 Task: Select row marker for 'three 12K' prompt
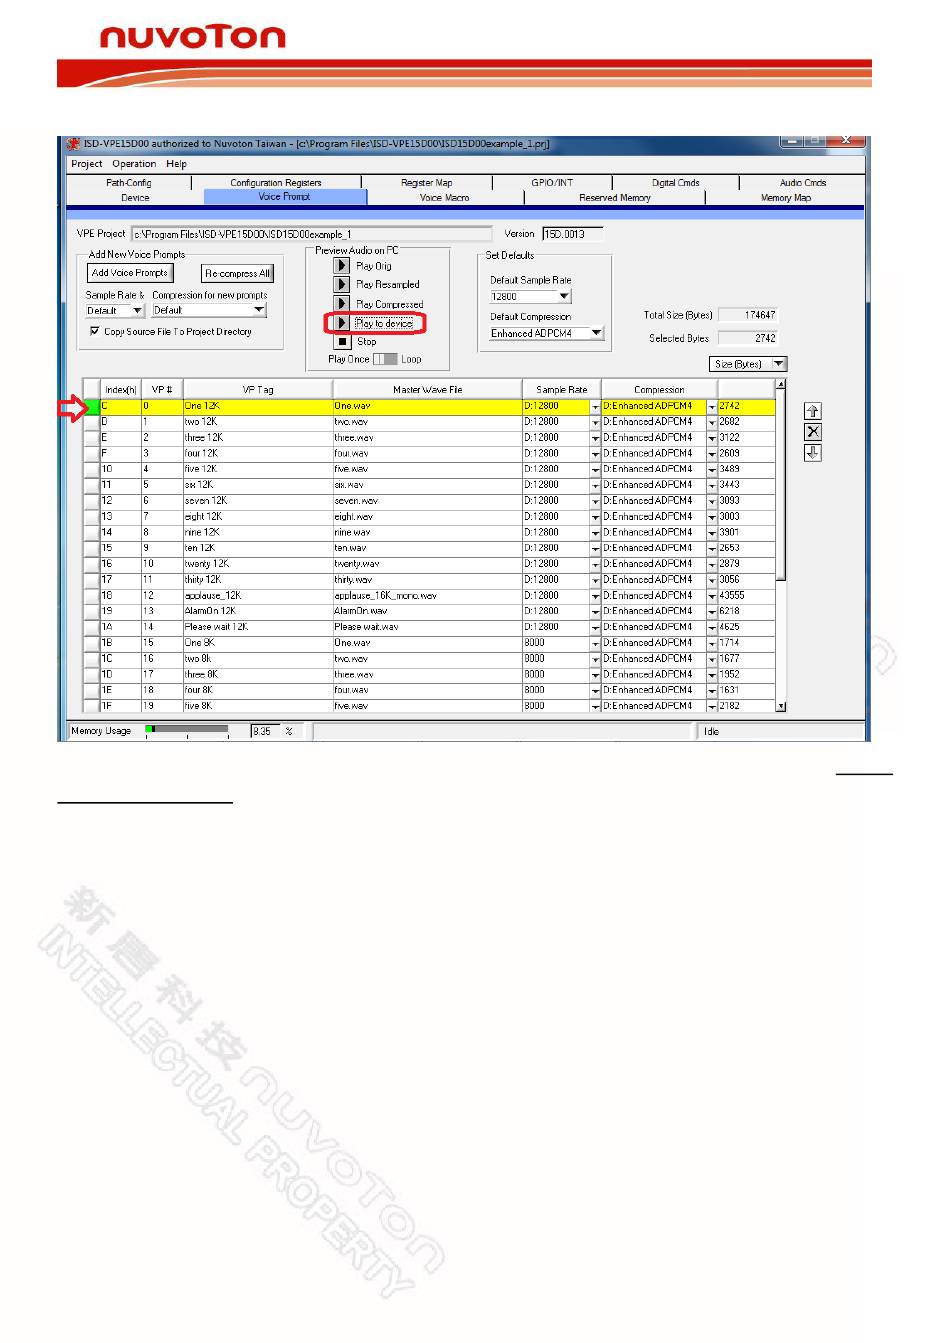91,438
